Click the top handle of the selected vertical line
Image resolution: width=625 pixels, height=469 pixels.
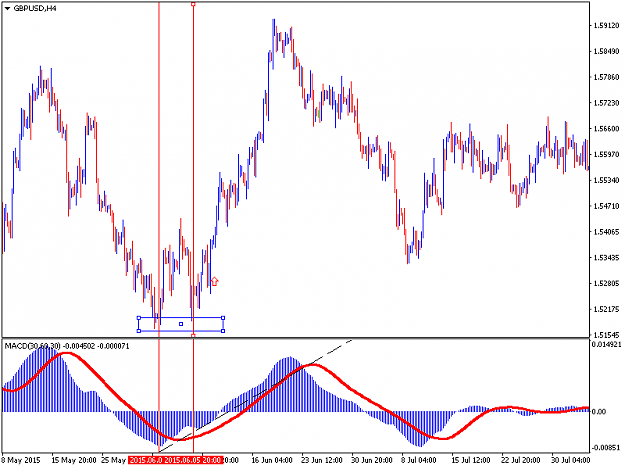193,4
